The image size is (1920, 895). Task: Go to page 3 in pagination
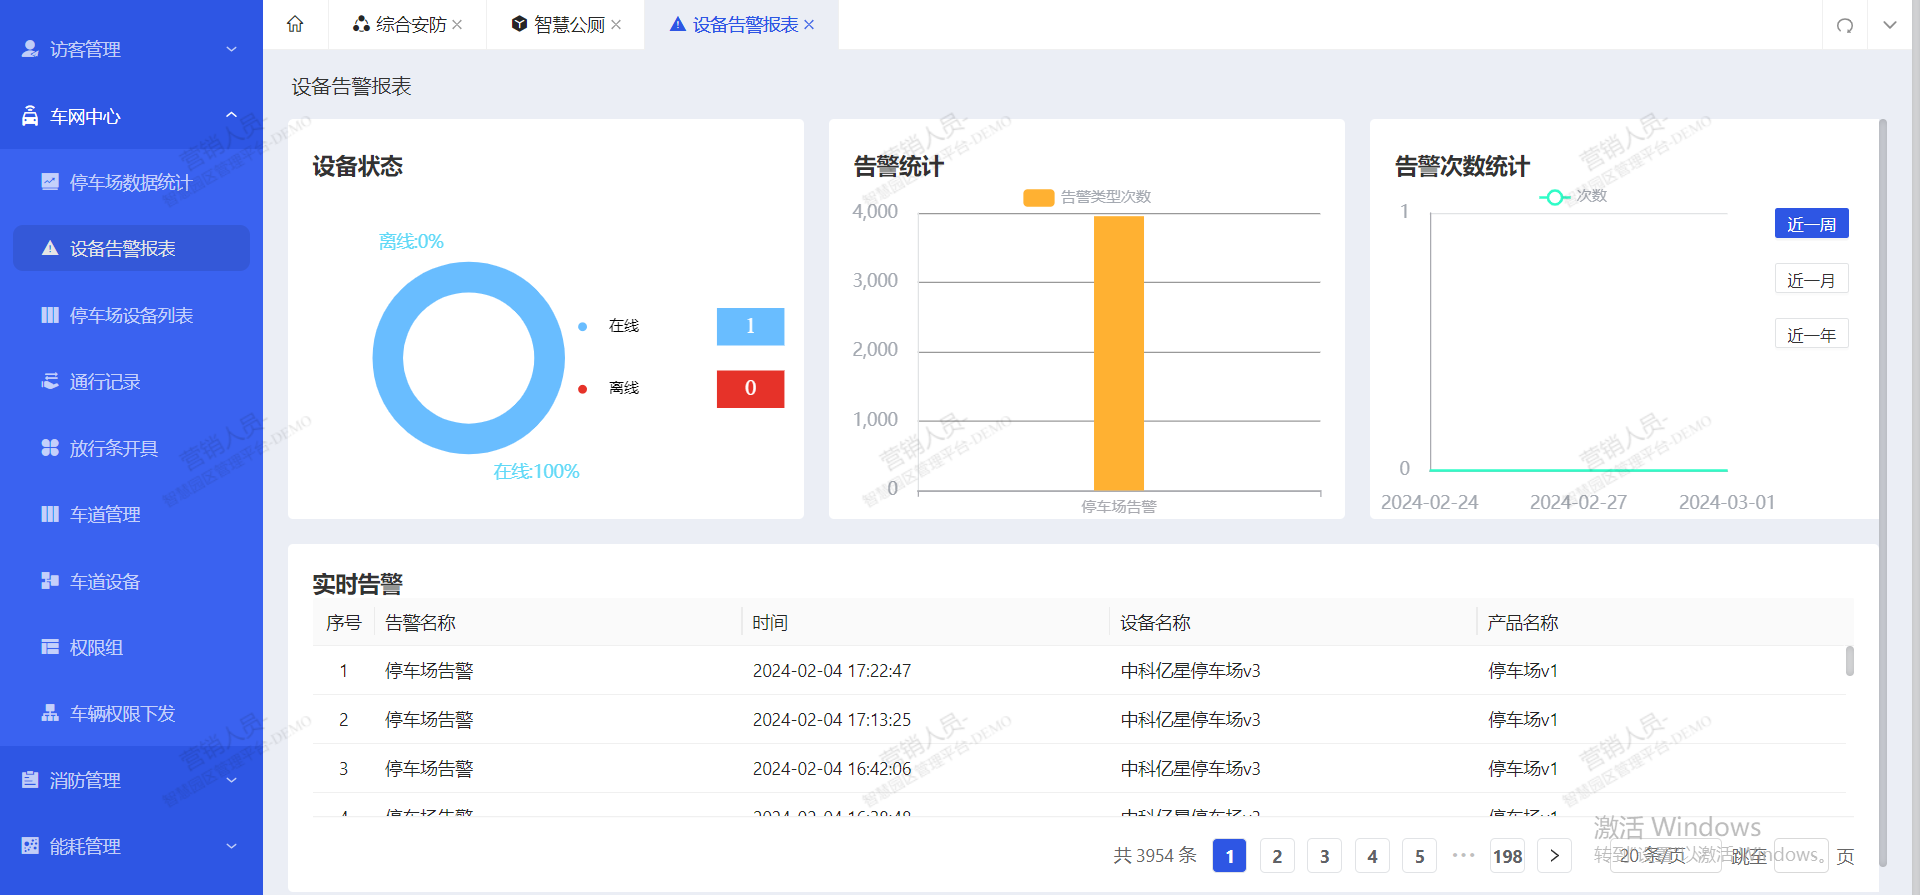pos(1324,856)
